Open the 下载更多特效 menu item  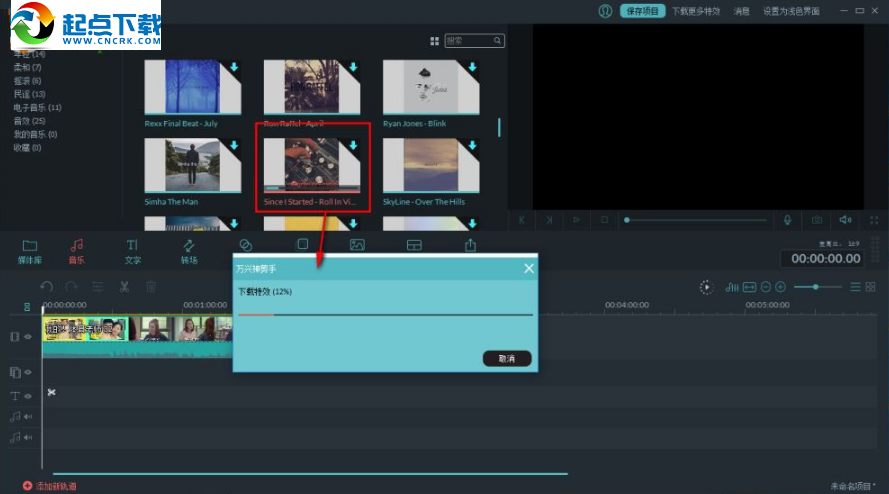pyautogui.click(x=695, y=11)
